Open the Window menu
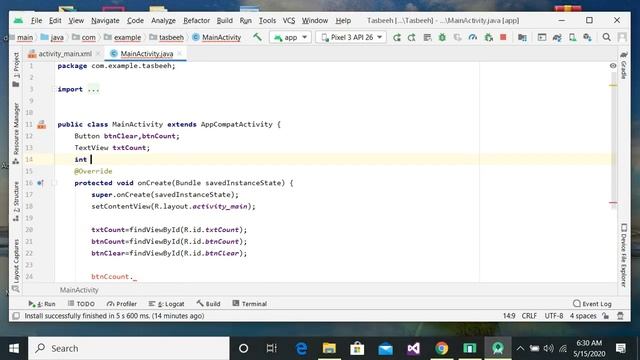Image resolution: width=640 pixels, height=360 pixels. (315, 20)
